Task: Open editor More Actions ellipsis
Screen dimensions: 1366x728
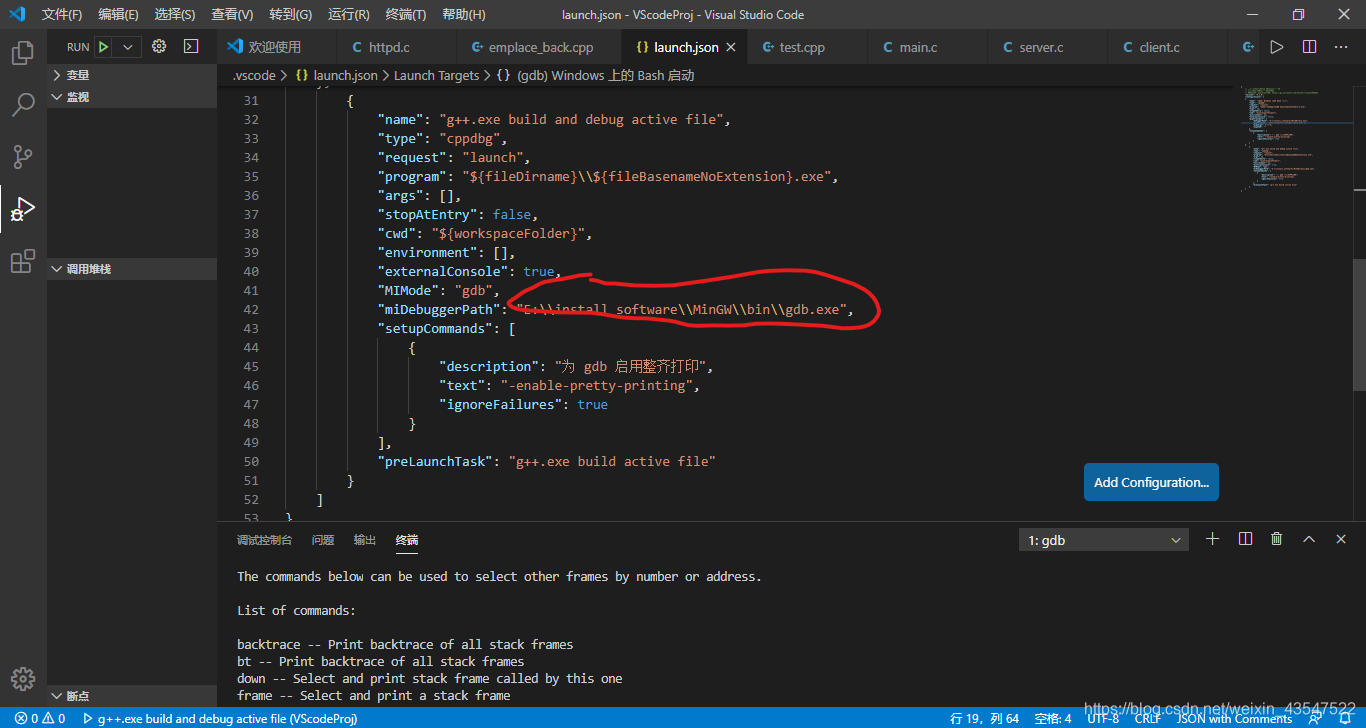Action: click(x=1341, y=47)
